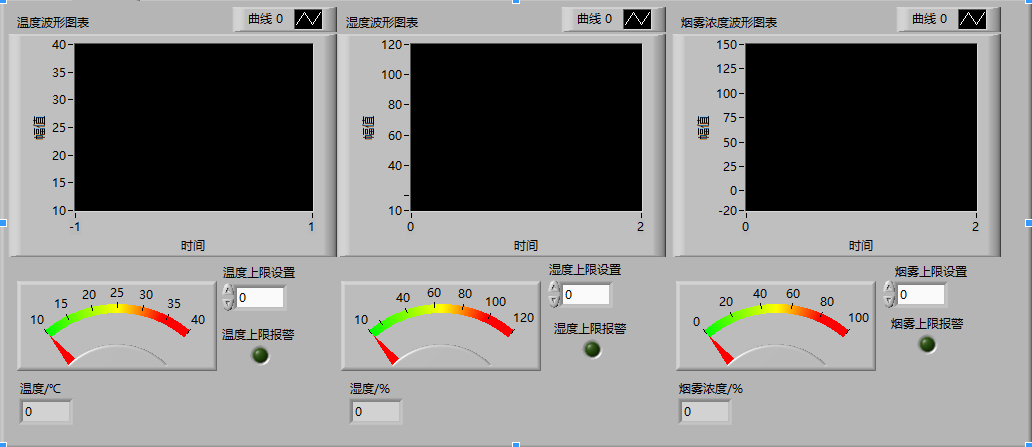This screenshot has width=1032, height=447.
Task: Click into the 温度上限设置 input field
Action: tap(260, 298)
